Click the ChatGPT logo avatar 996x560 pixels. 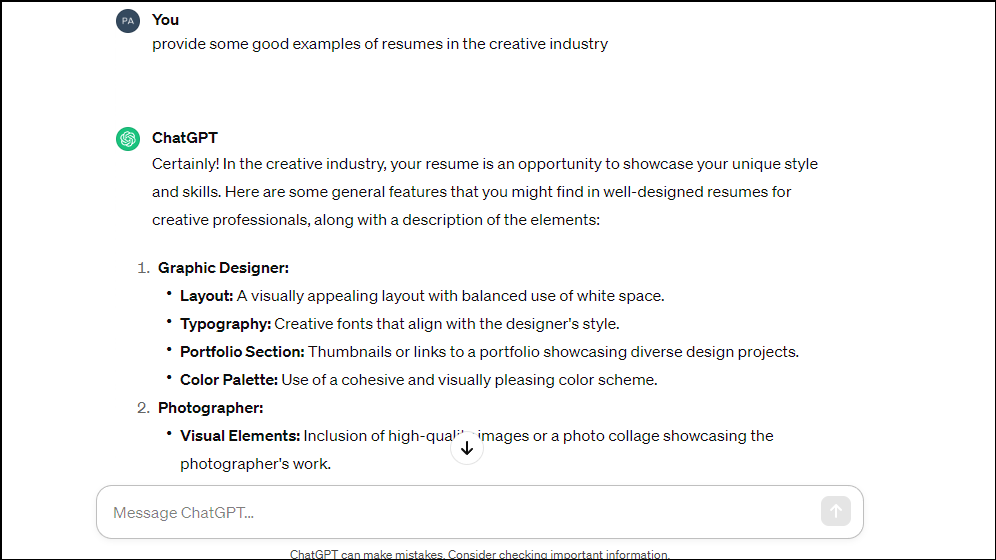128,138
